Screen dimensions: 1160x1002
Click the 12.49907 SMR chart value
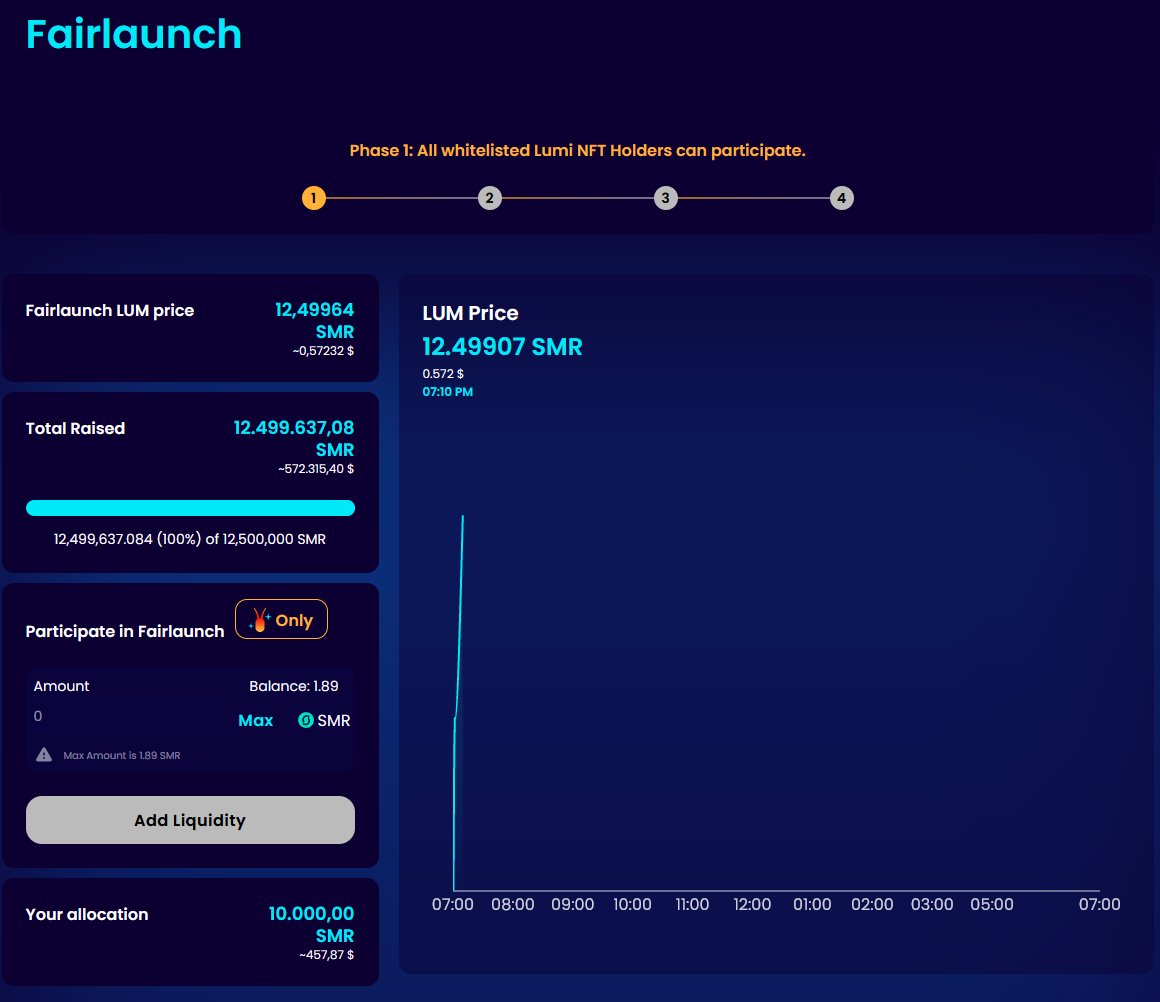502,346
